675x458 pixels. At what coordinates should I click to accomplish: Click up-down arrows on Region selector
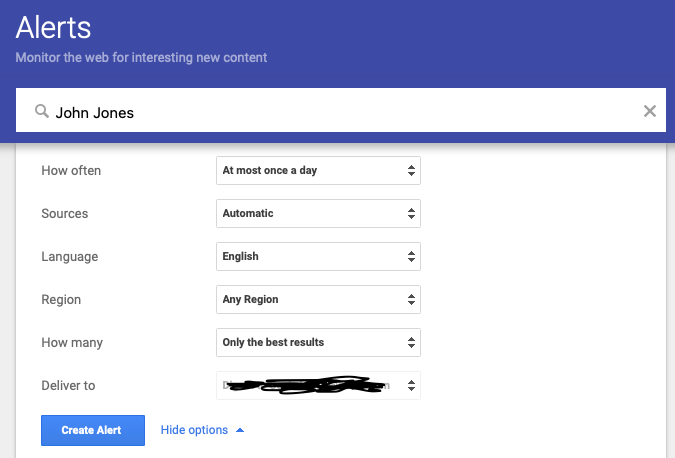[411, 300]
